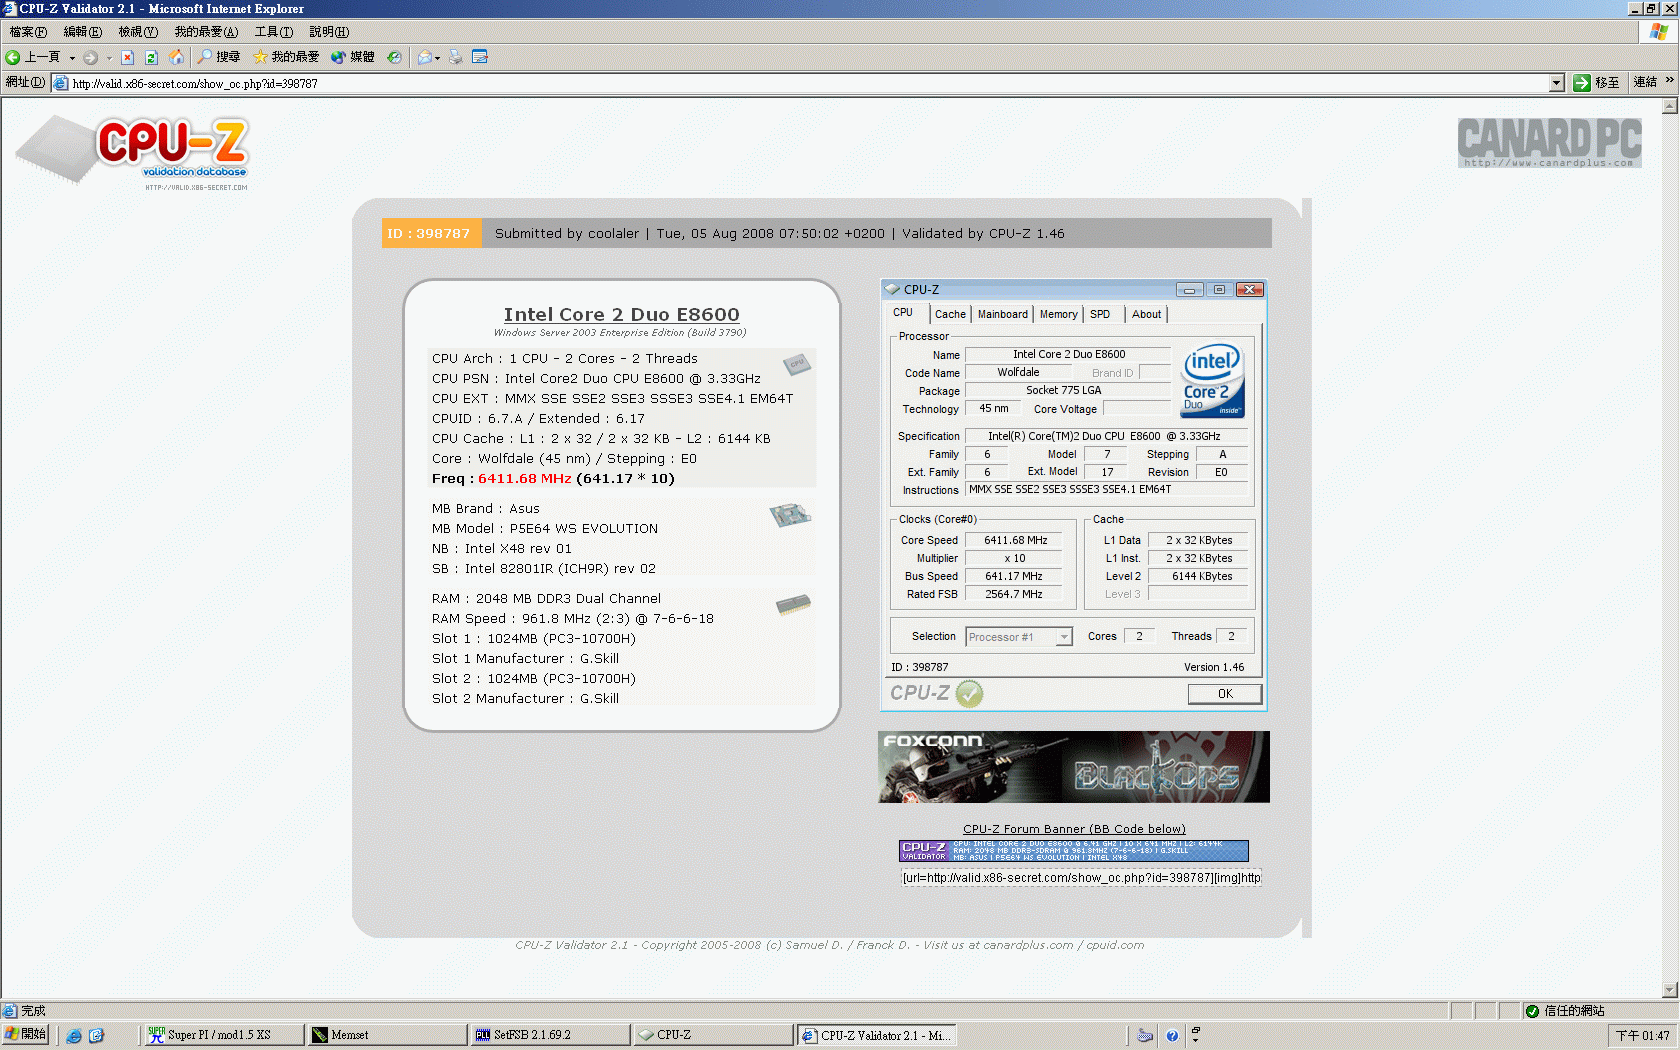The image size is (1680, 1050).
Task: Click the Go (移至) button
Action: point(1596,83)
